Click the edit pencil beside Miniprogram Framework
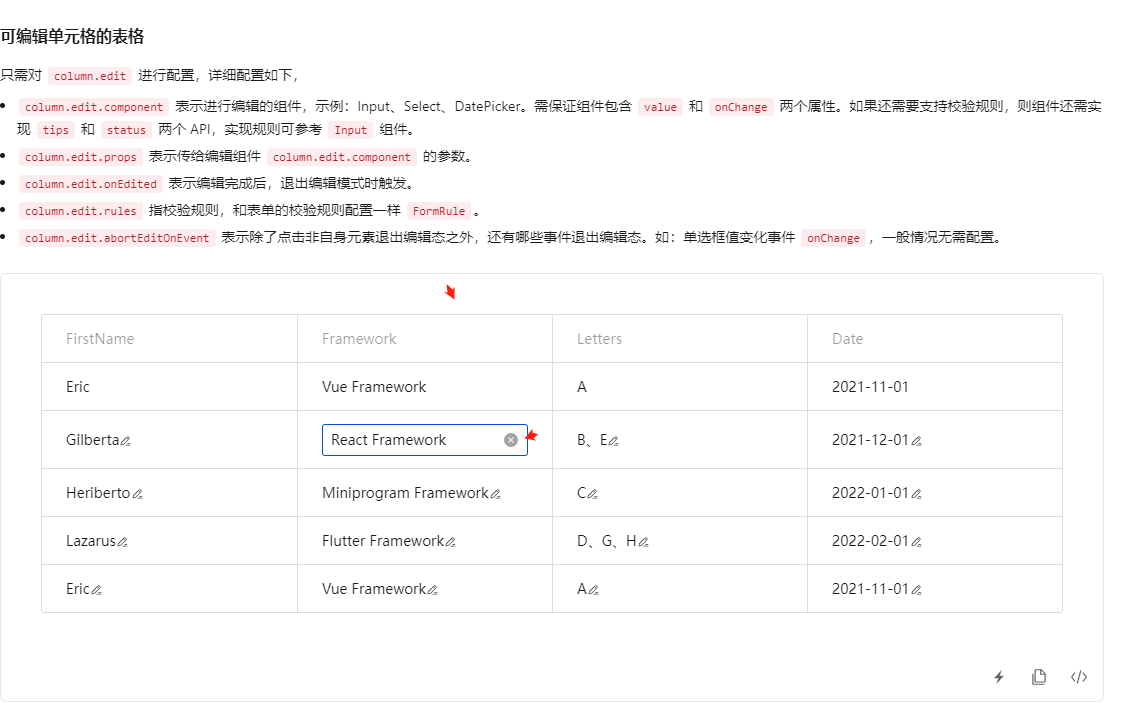The height and width of the screenshot is (723, 1125). [495, 494]
